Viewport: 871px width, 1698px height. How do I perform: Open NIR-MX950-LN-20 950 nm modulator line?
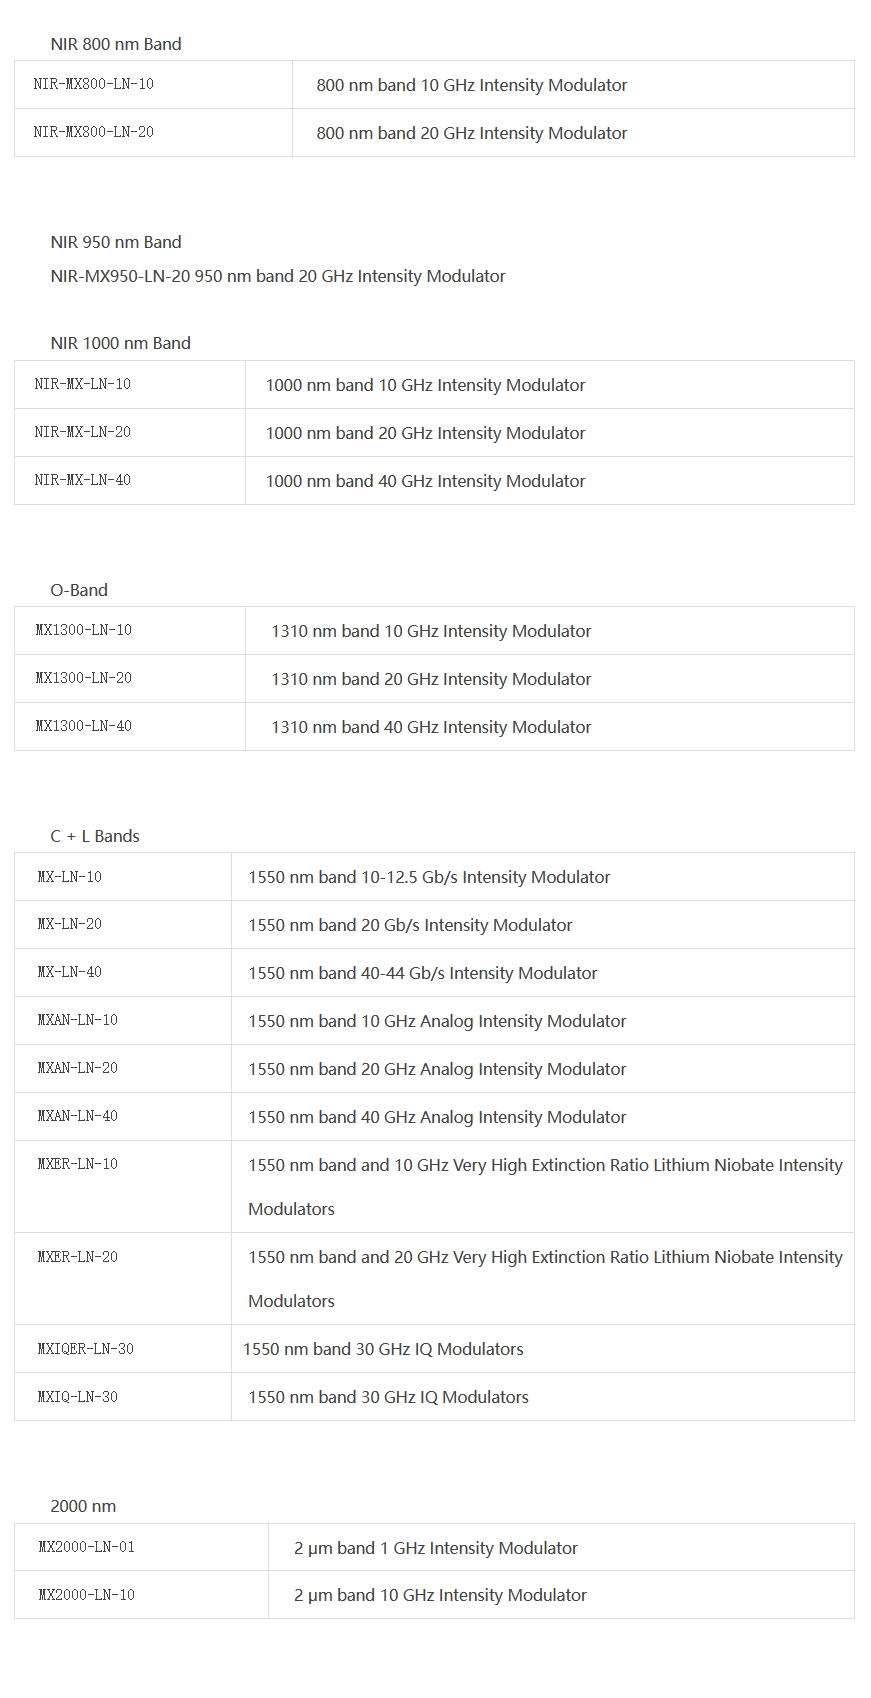[278, 276]
